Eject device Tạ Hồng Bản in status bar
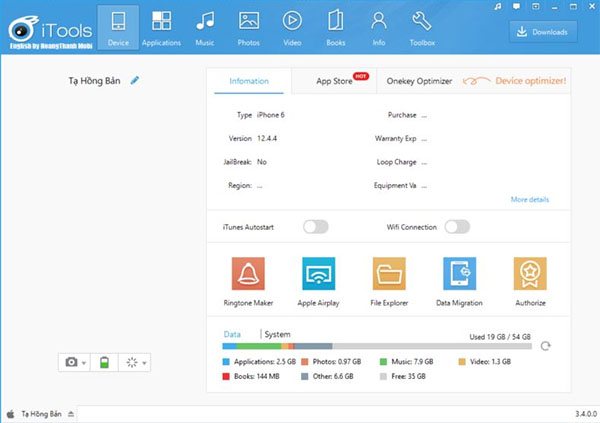The height and width of the screenshot is (423, 600). tap(72, 413)
